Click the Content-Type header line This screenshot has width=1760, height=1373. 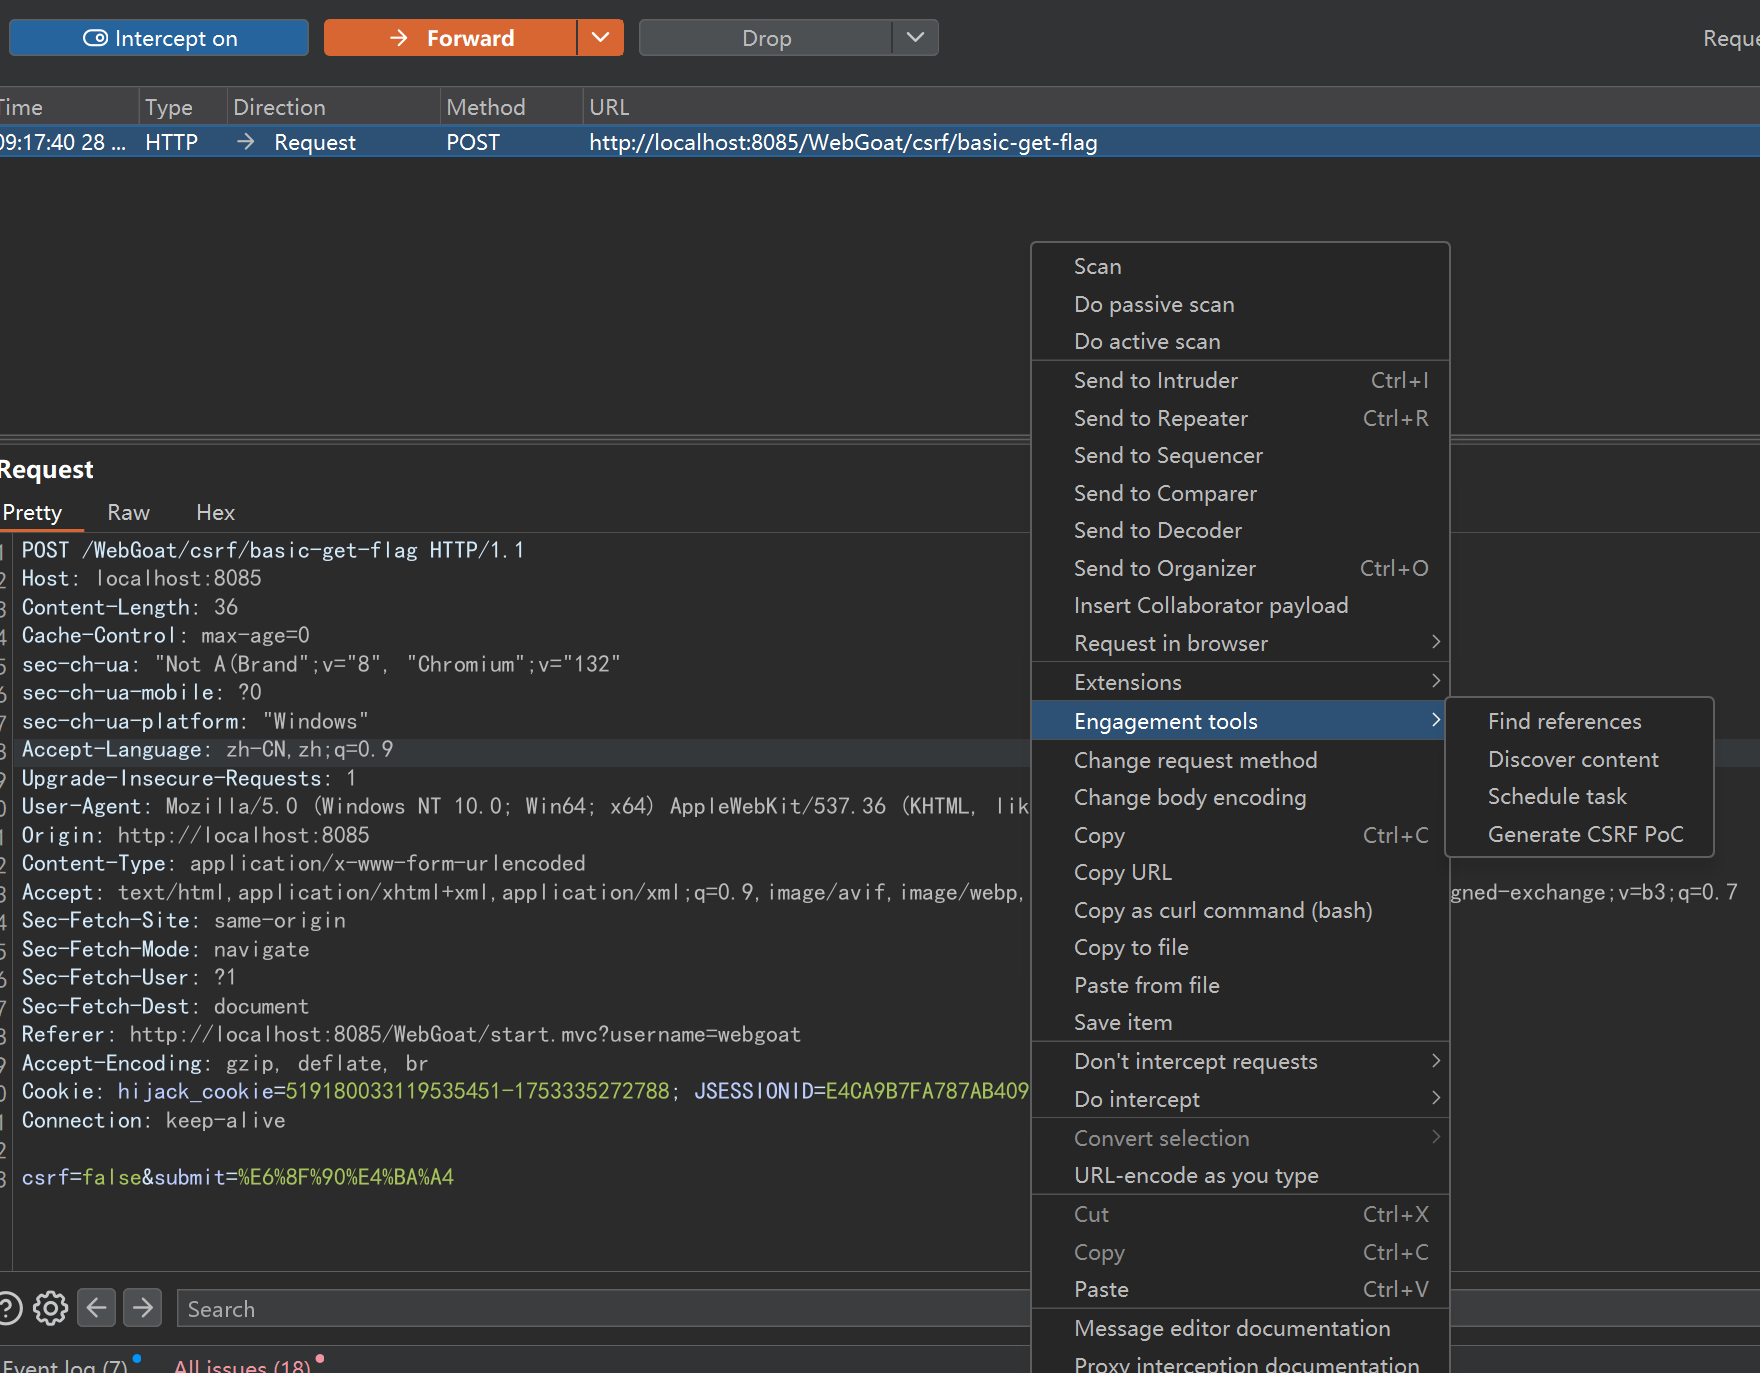tap(303, 863)
